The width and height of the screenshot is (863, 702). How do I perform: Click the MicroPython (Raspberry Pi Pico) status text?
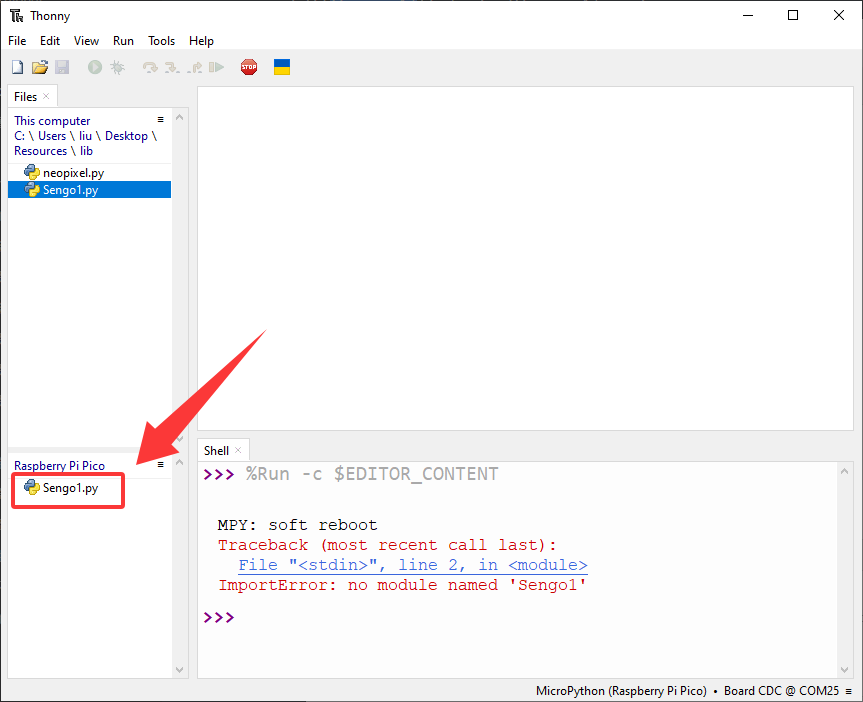point(621,691)
